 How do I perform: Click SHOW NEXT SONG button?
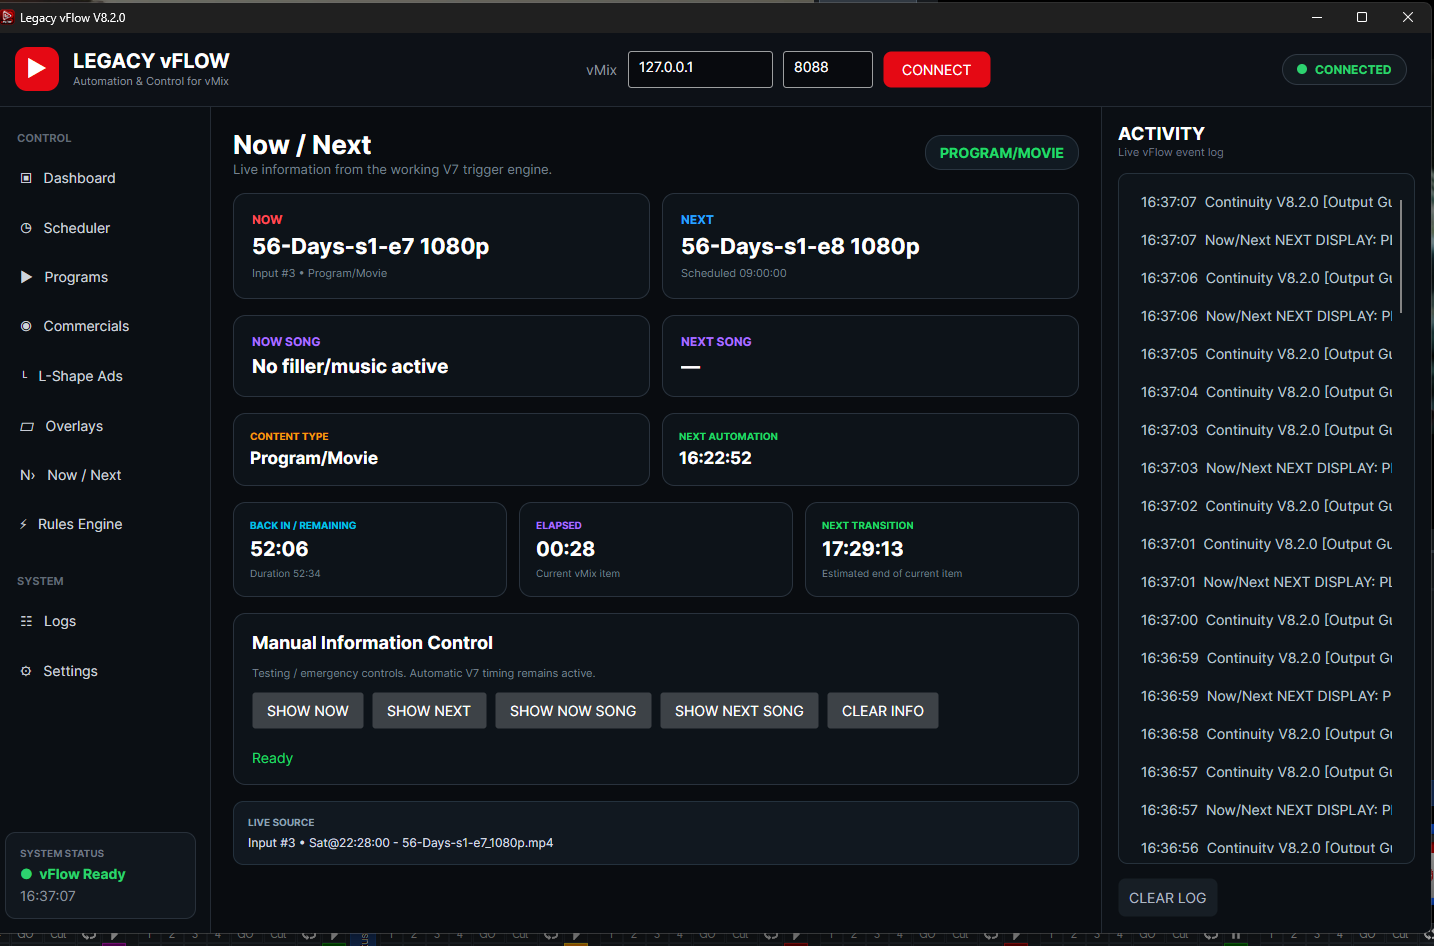pyautogui.click(x=739, y=711)
